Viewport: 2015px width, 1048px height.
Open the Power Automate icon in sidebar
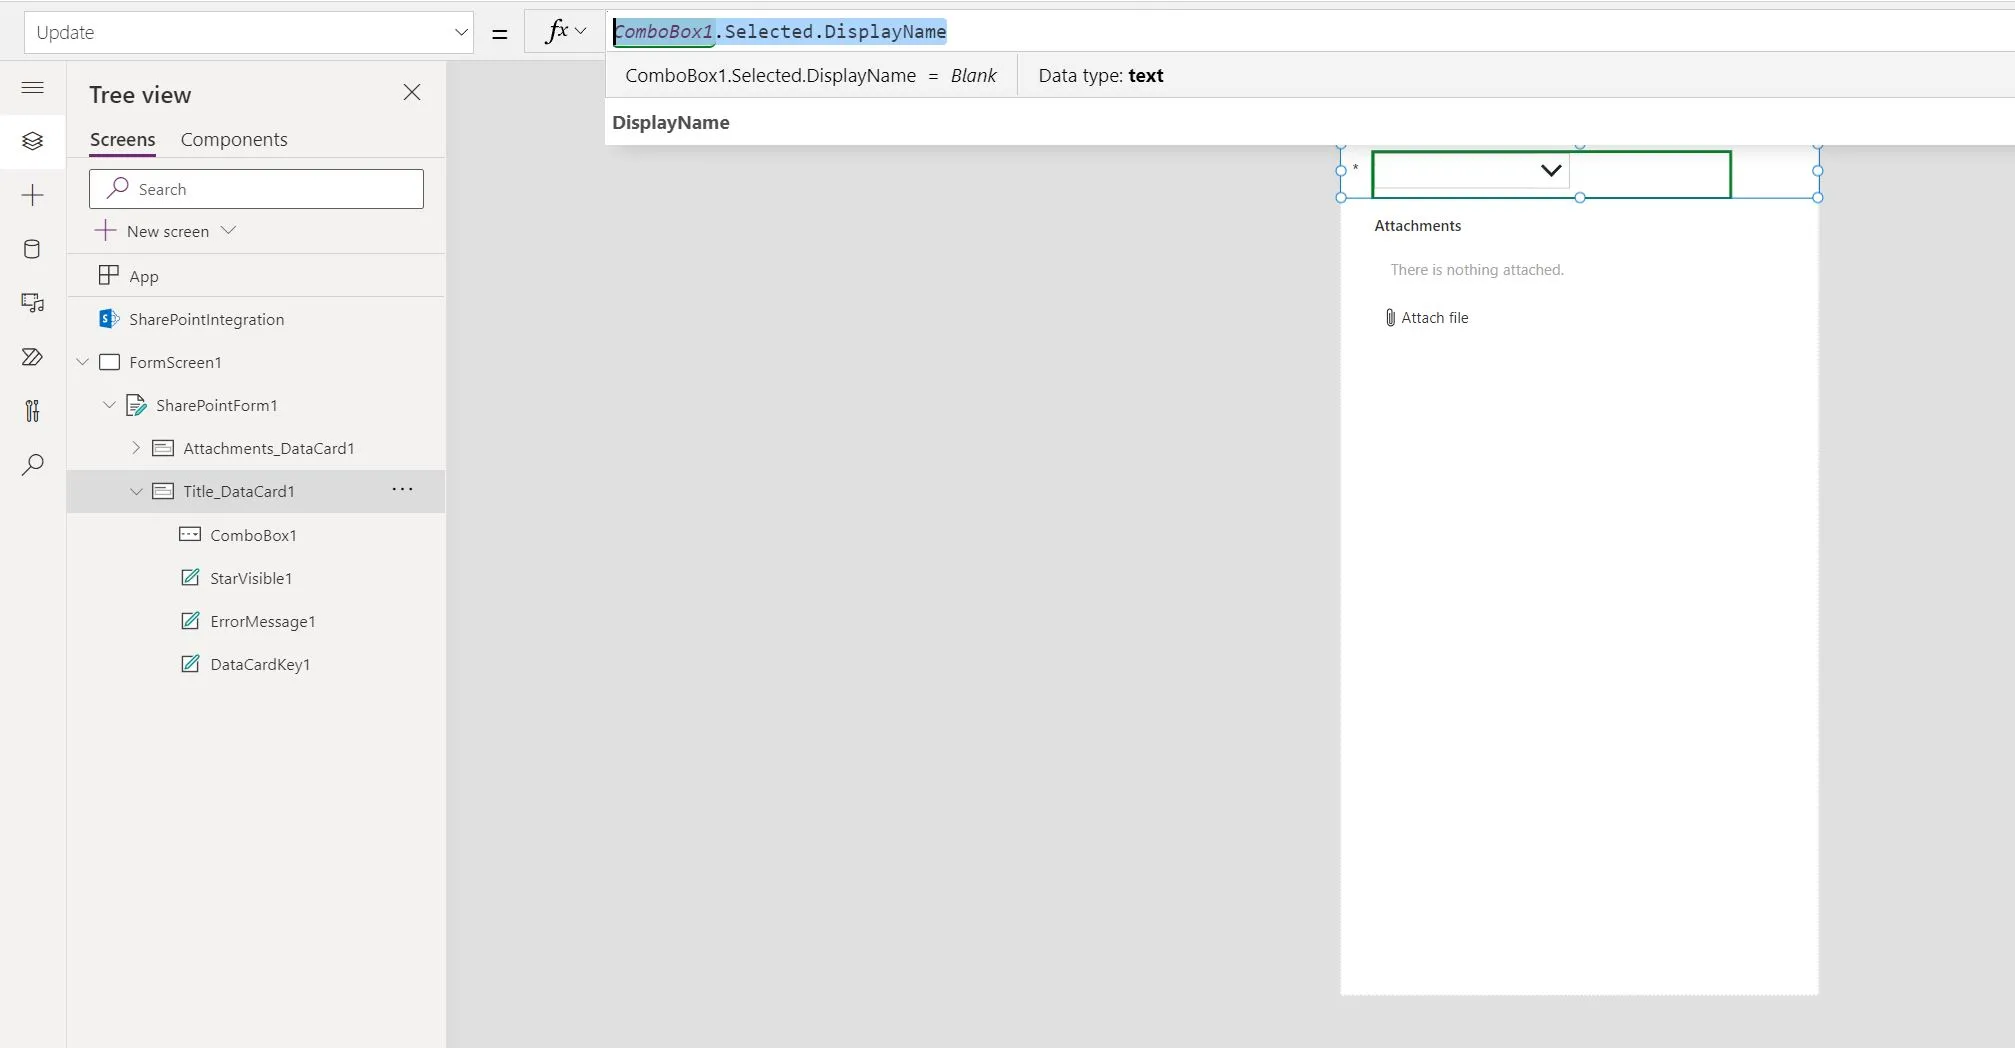[x=32, y=357]
